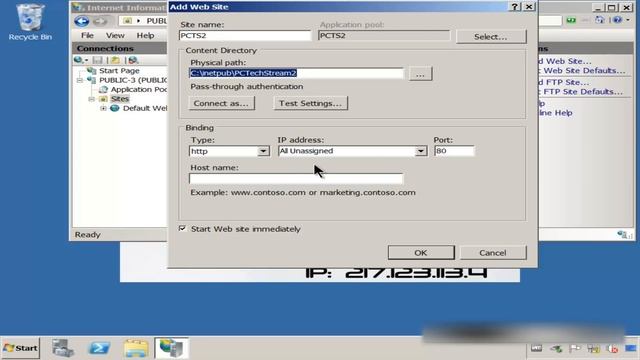Click Add Web Site action link
The height and width of the screenshot is (360, 640).
[565, 61]
